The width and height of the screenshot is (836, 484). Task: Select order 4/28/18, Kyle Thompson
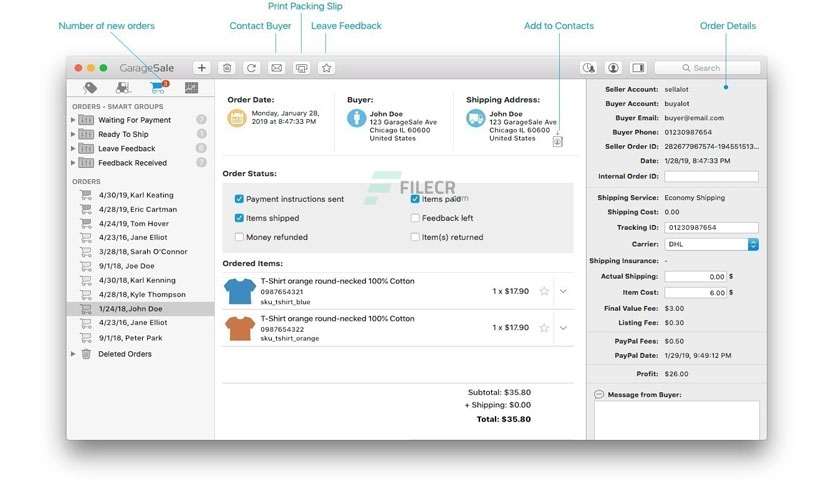tap(141, 294)
